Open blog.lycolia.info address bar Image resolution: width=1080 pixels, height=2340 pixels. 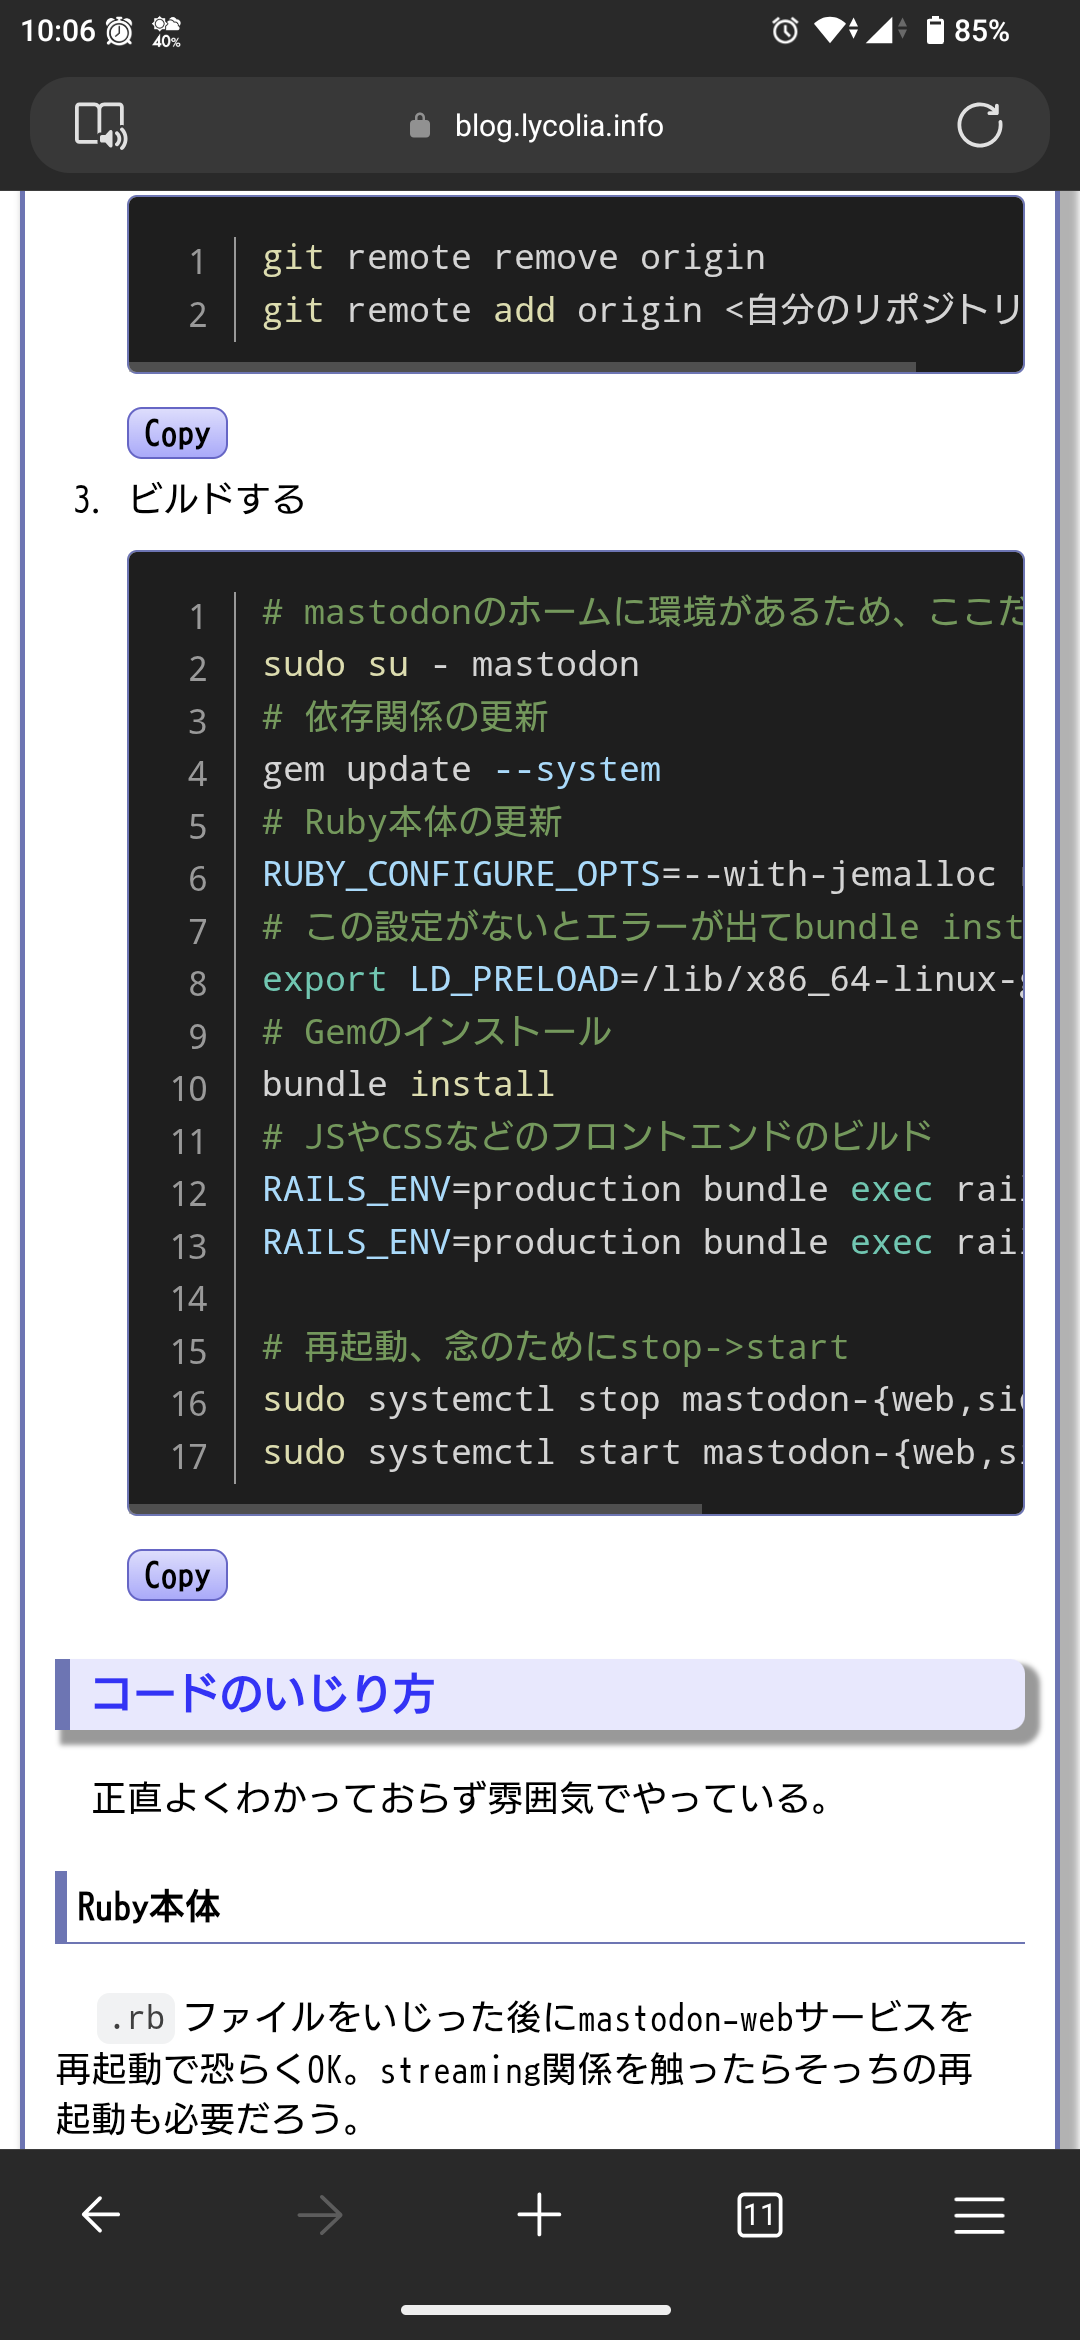click(540, 125)
